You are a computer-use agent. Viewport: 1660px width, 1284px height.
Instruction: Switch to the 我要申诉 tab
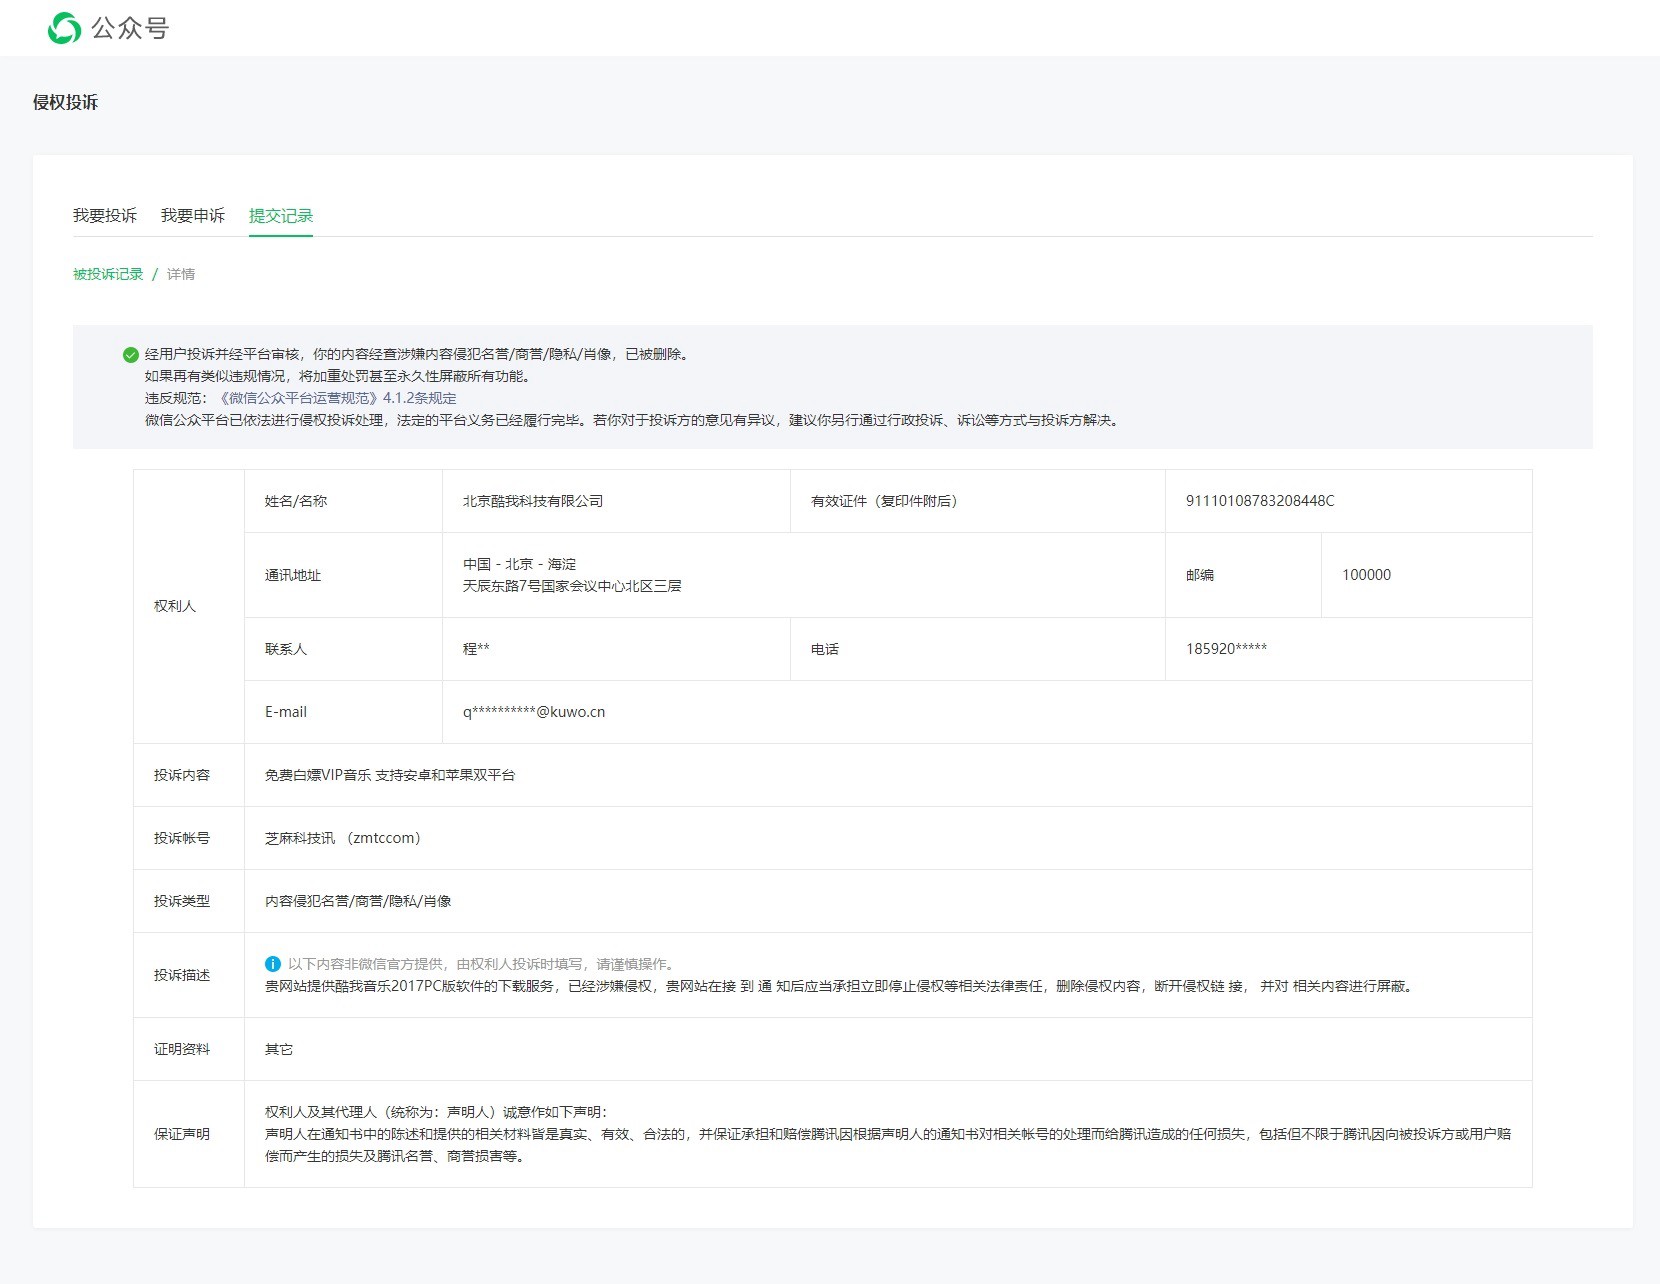193,216
